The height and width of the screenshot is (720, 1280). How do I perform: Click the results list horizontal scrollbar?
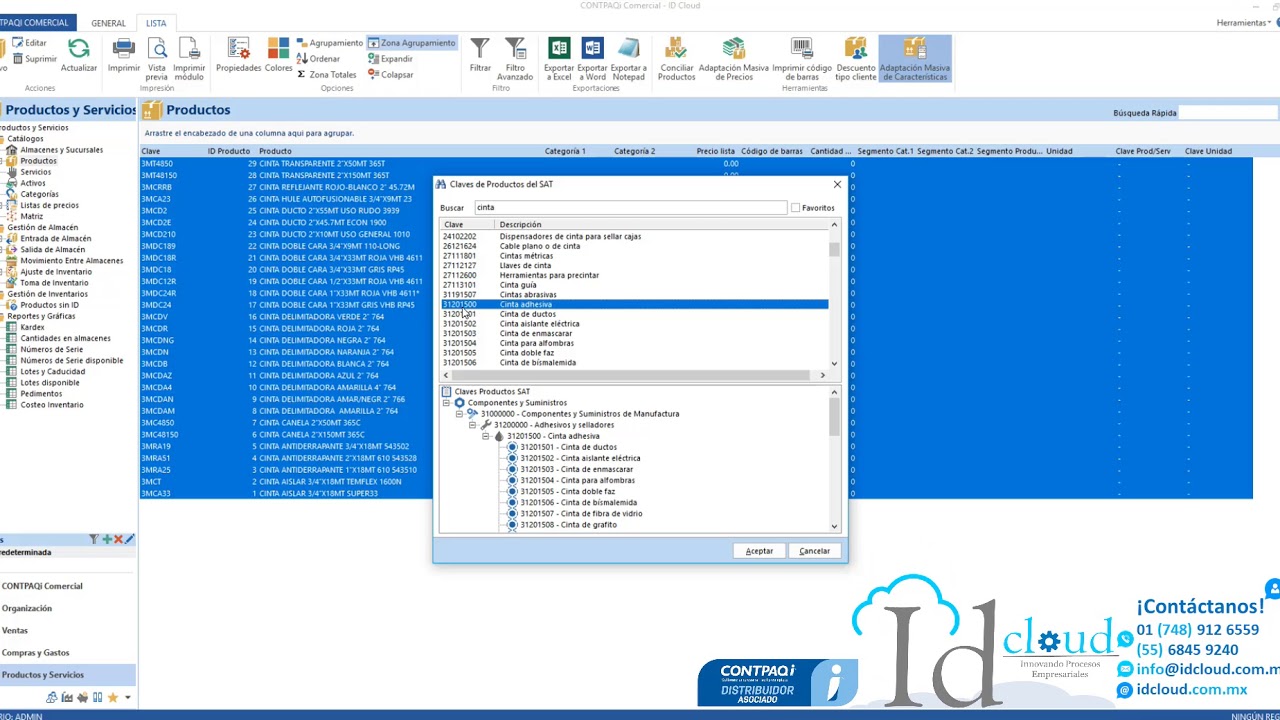[634, 375]
